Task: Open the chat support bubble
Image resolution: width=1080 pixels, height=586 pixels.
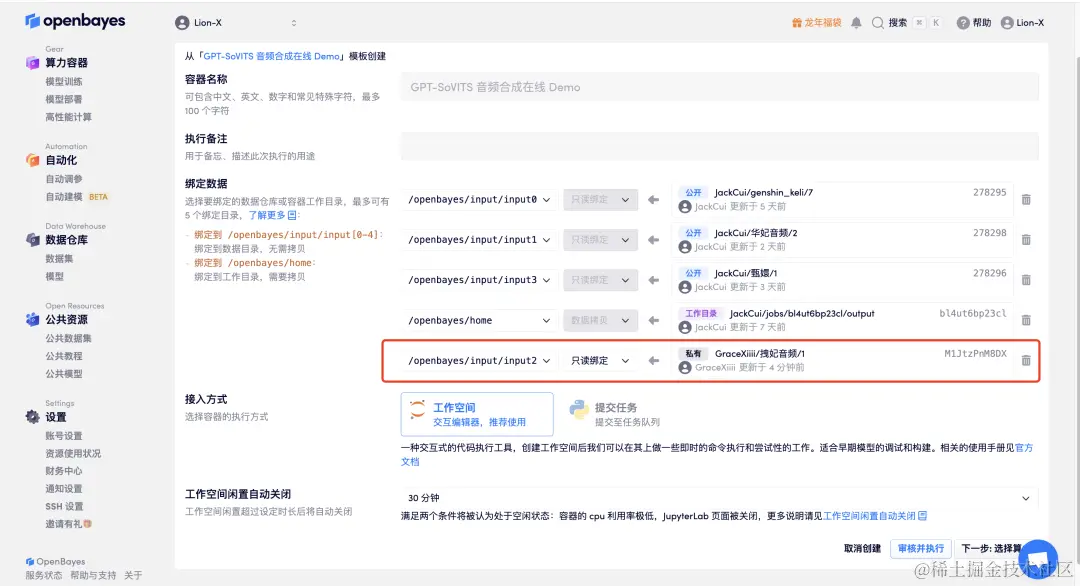Action: pyautogui.click(x=1038, y=559)
